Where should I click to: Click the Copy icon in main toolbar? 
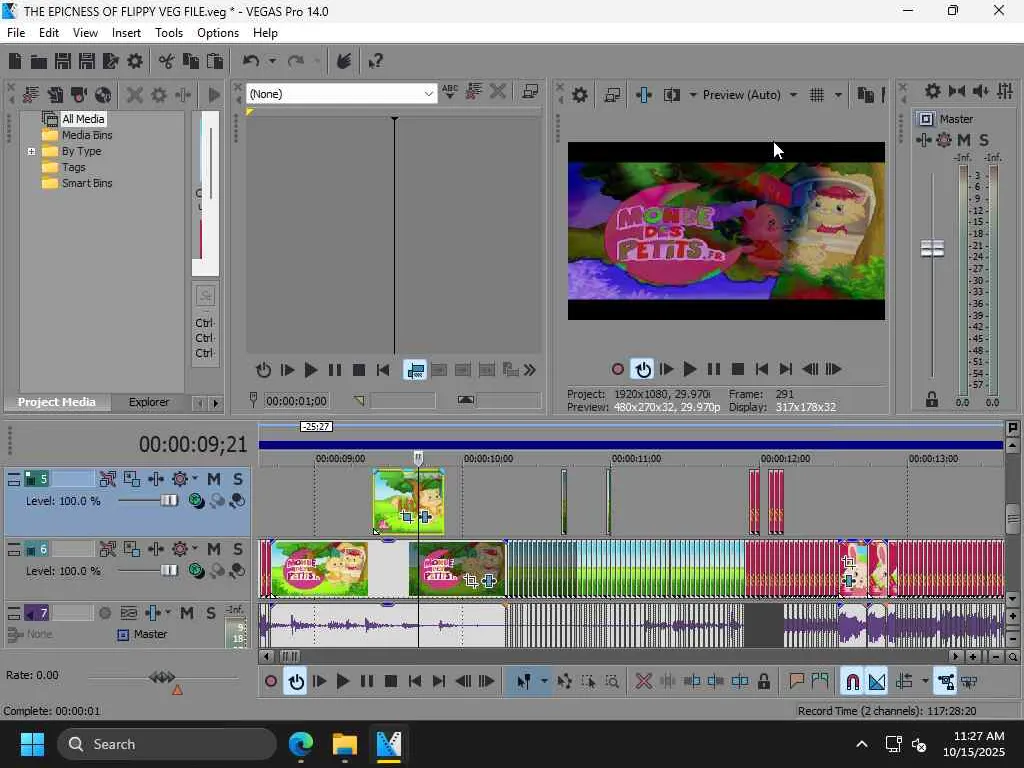coord(191,61)
